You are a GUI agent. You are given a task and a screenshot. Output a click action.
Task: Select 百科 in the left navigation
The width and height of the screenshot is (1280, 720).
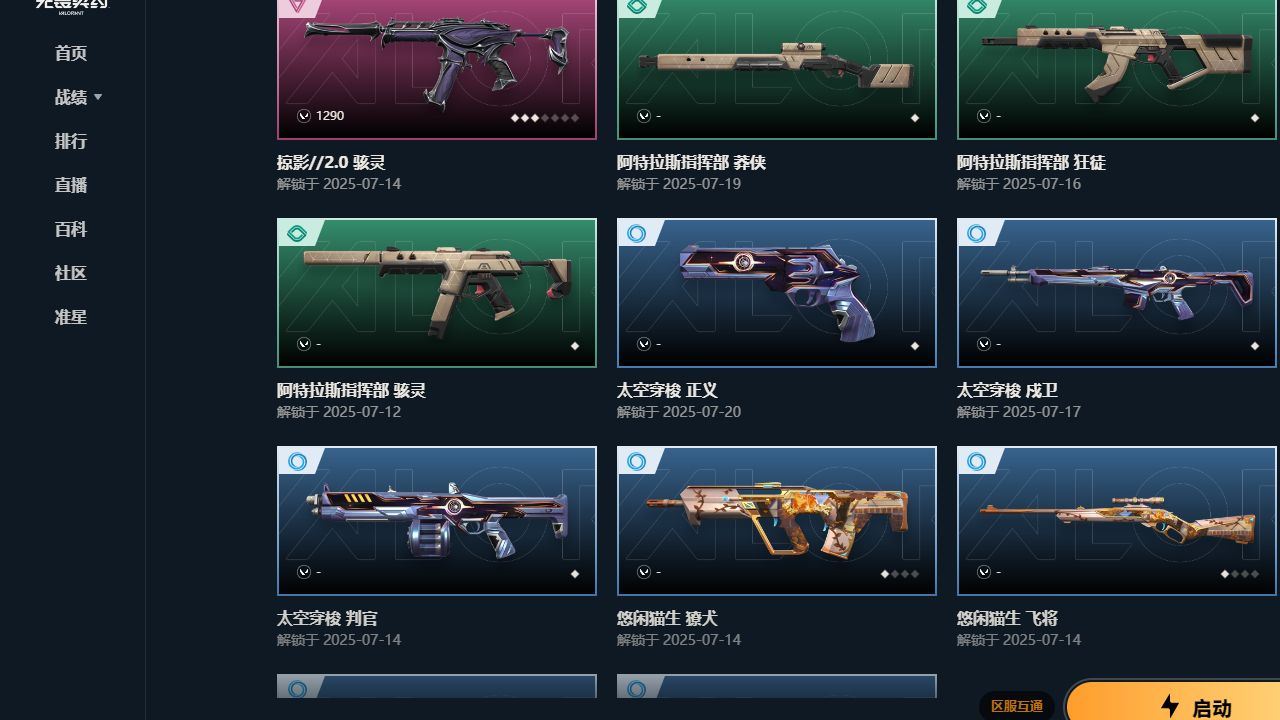(71, 229)
